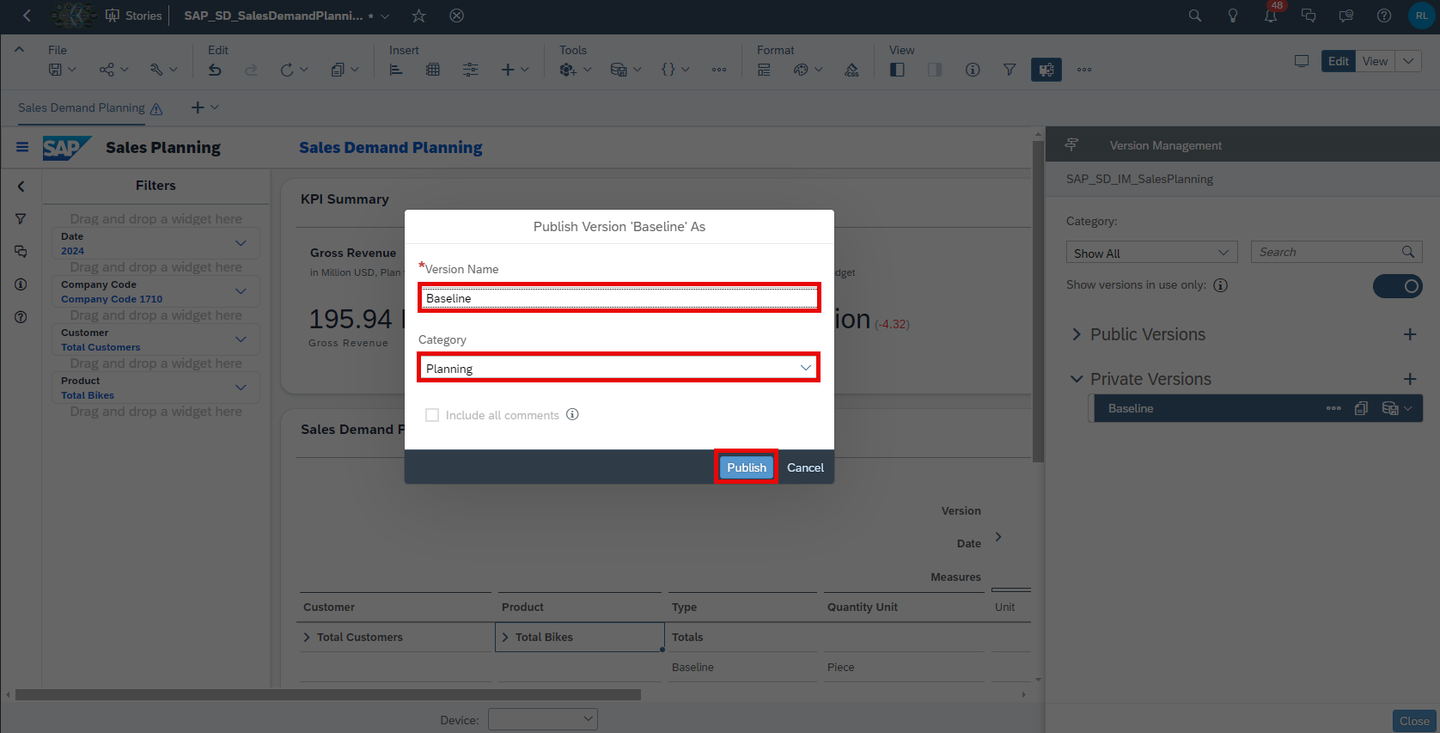Go back using the top-left arrow
Screen dimensions: 1440x733
point(26,16)
